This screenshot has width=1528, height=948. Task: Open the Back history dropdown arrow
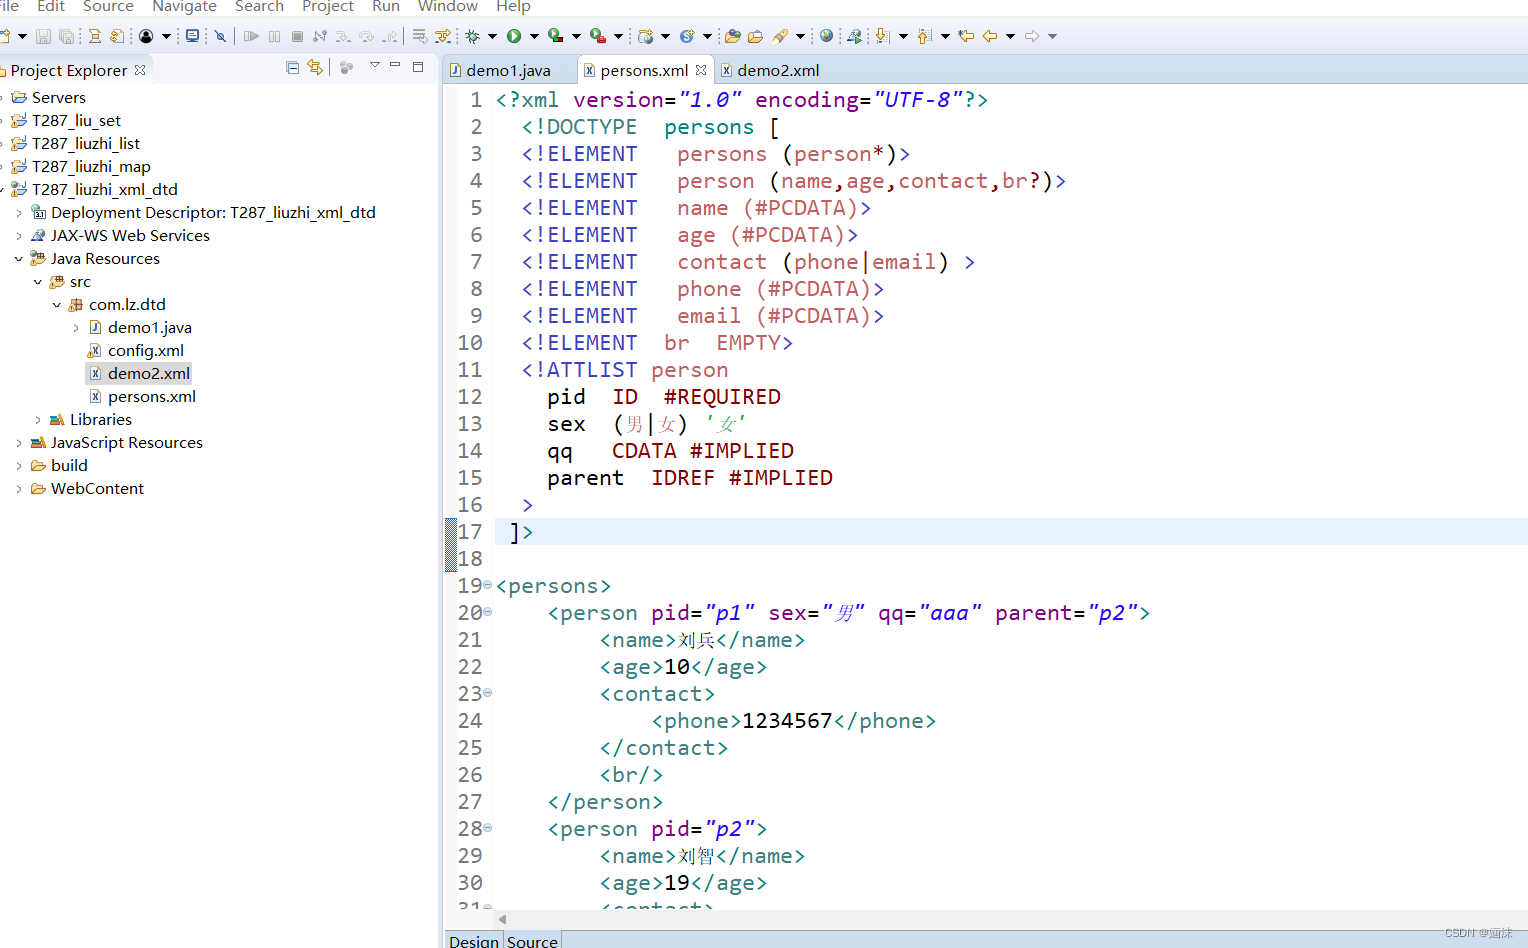point(1010,36)
